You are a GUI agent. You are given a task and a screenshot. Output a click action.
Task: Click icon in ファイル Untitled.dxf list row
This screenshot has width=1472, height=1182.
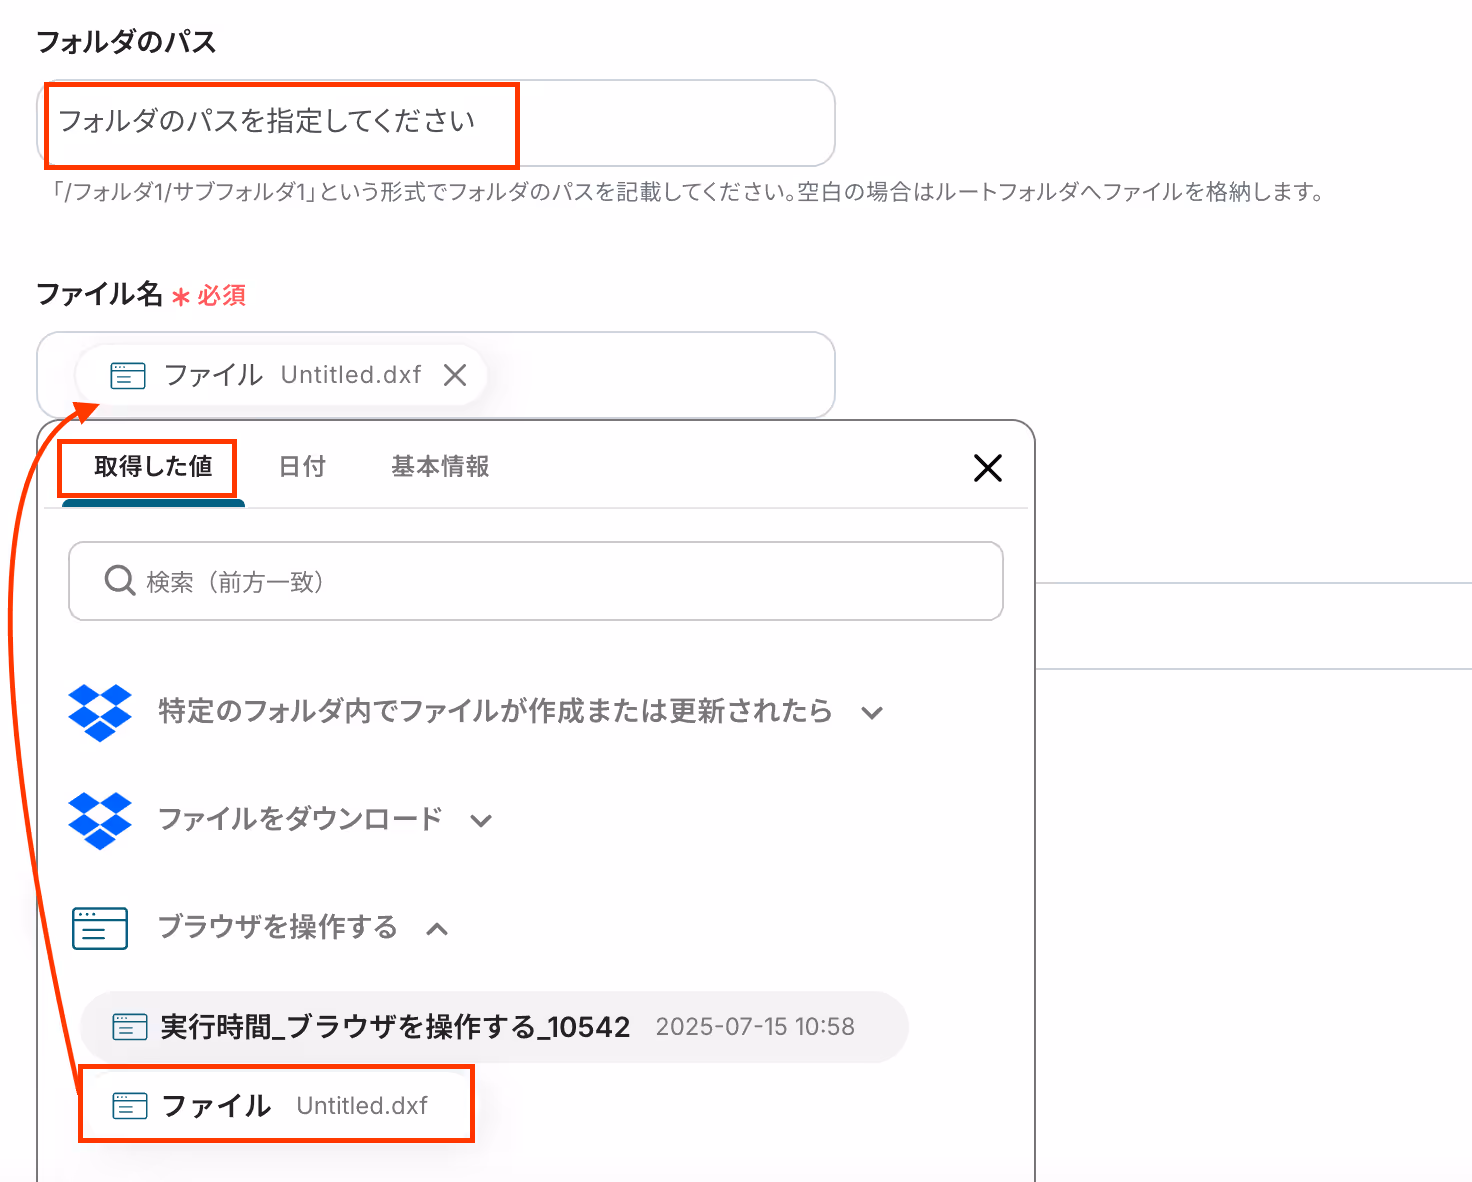130,1106
